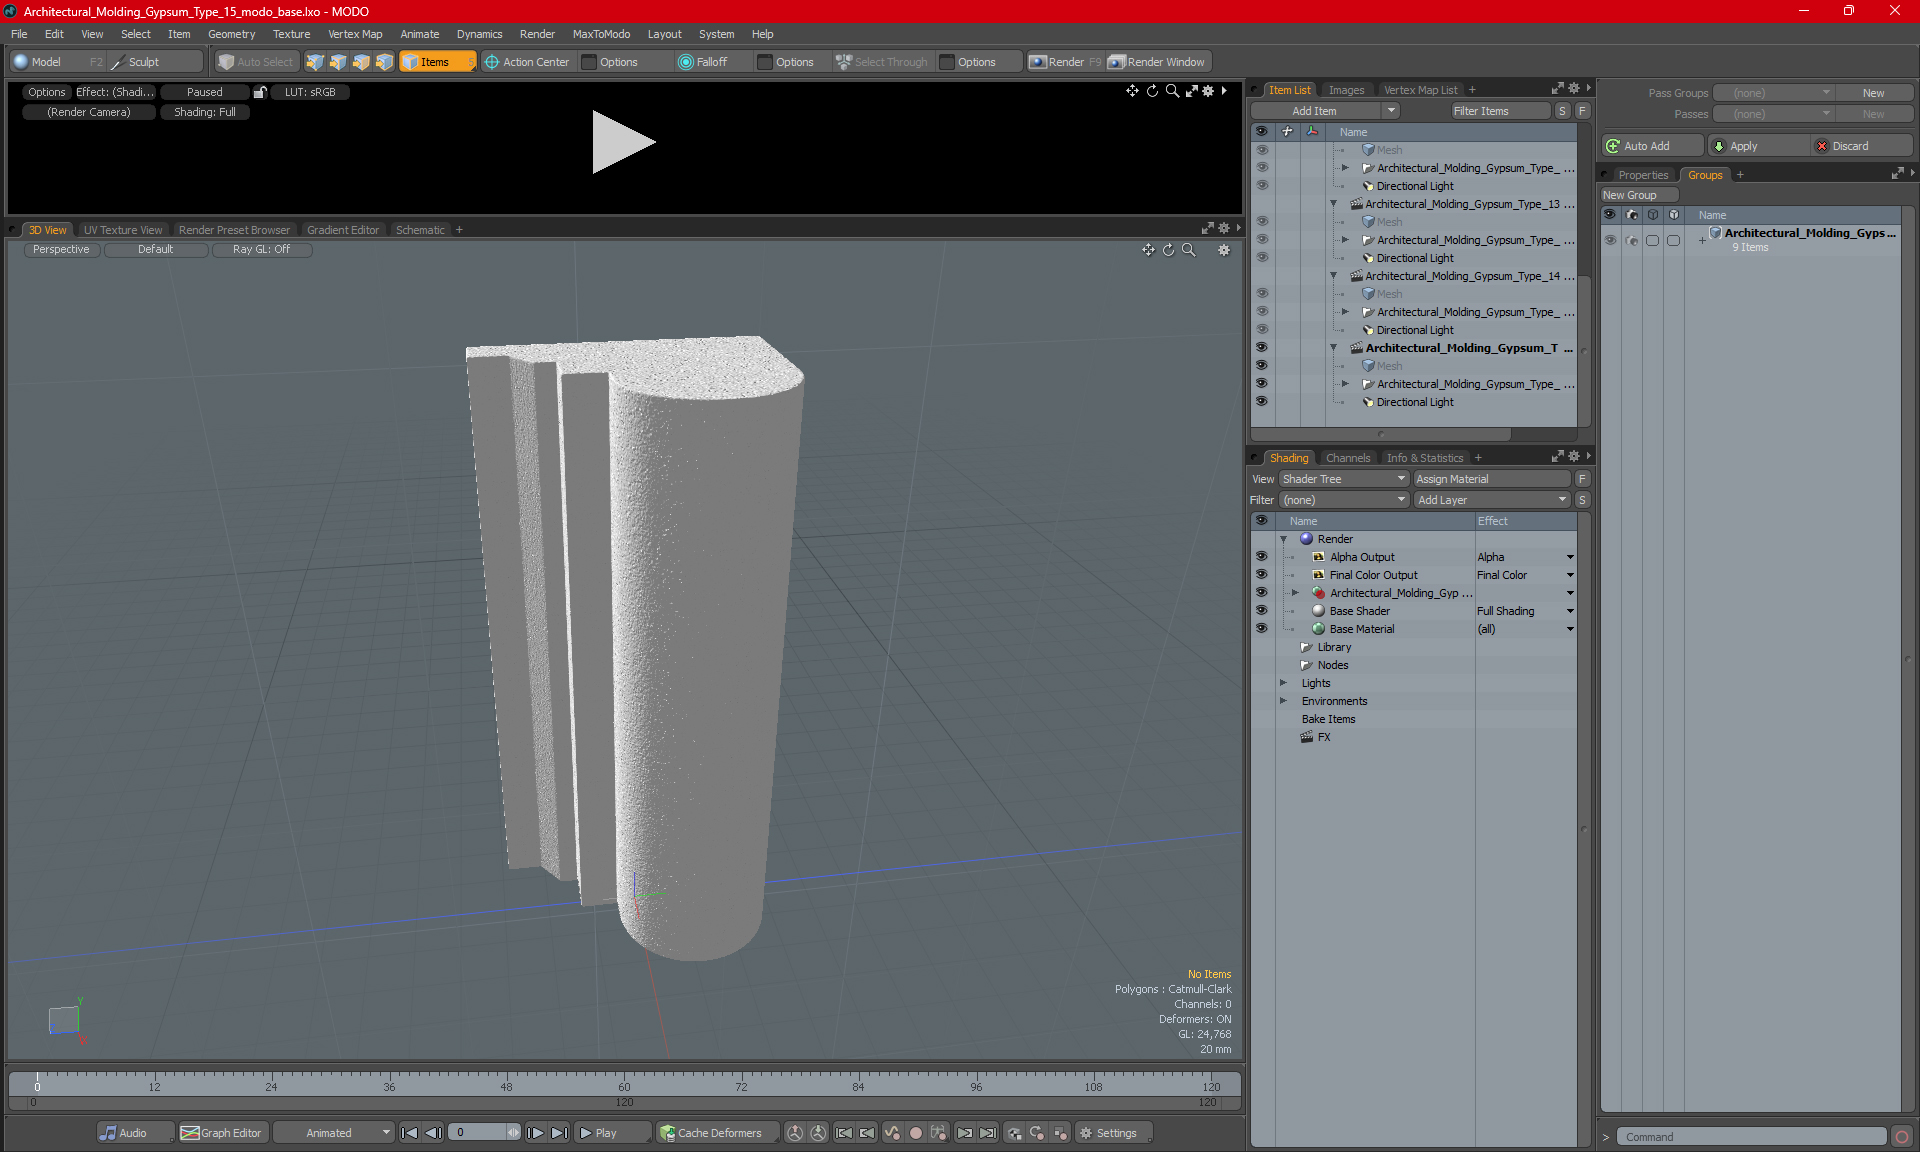Expand the Environments tree node

tap(1284, 701)
